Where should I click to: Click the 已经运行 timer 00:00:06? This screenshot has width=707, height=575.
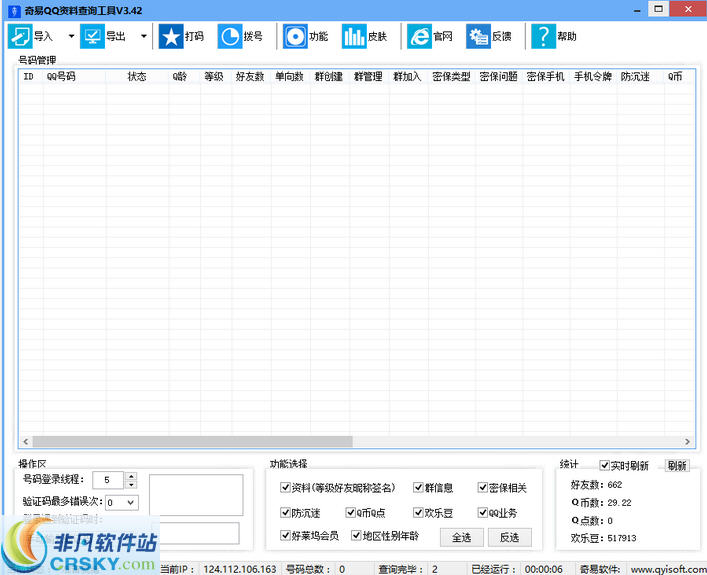(x=544, y=569)
